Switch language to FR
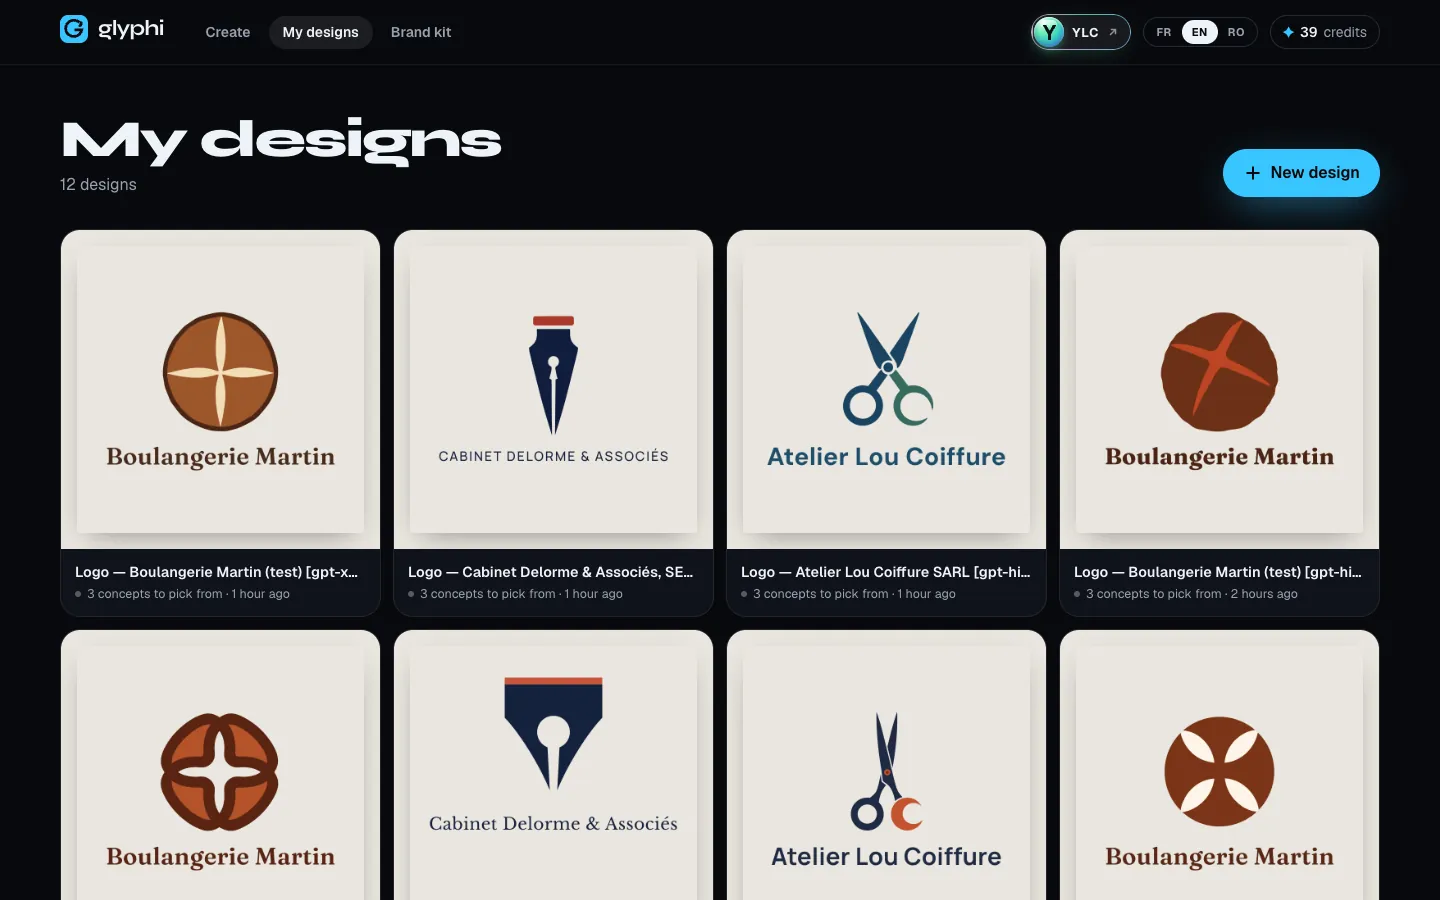 point(1164,32)
